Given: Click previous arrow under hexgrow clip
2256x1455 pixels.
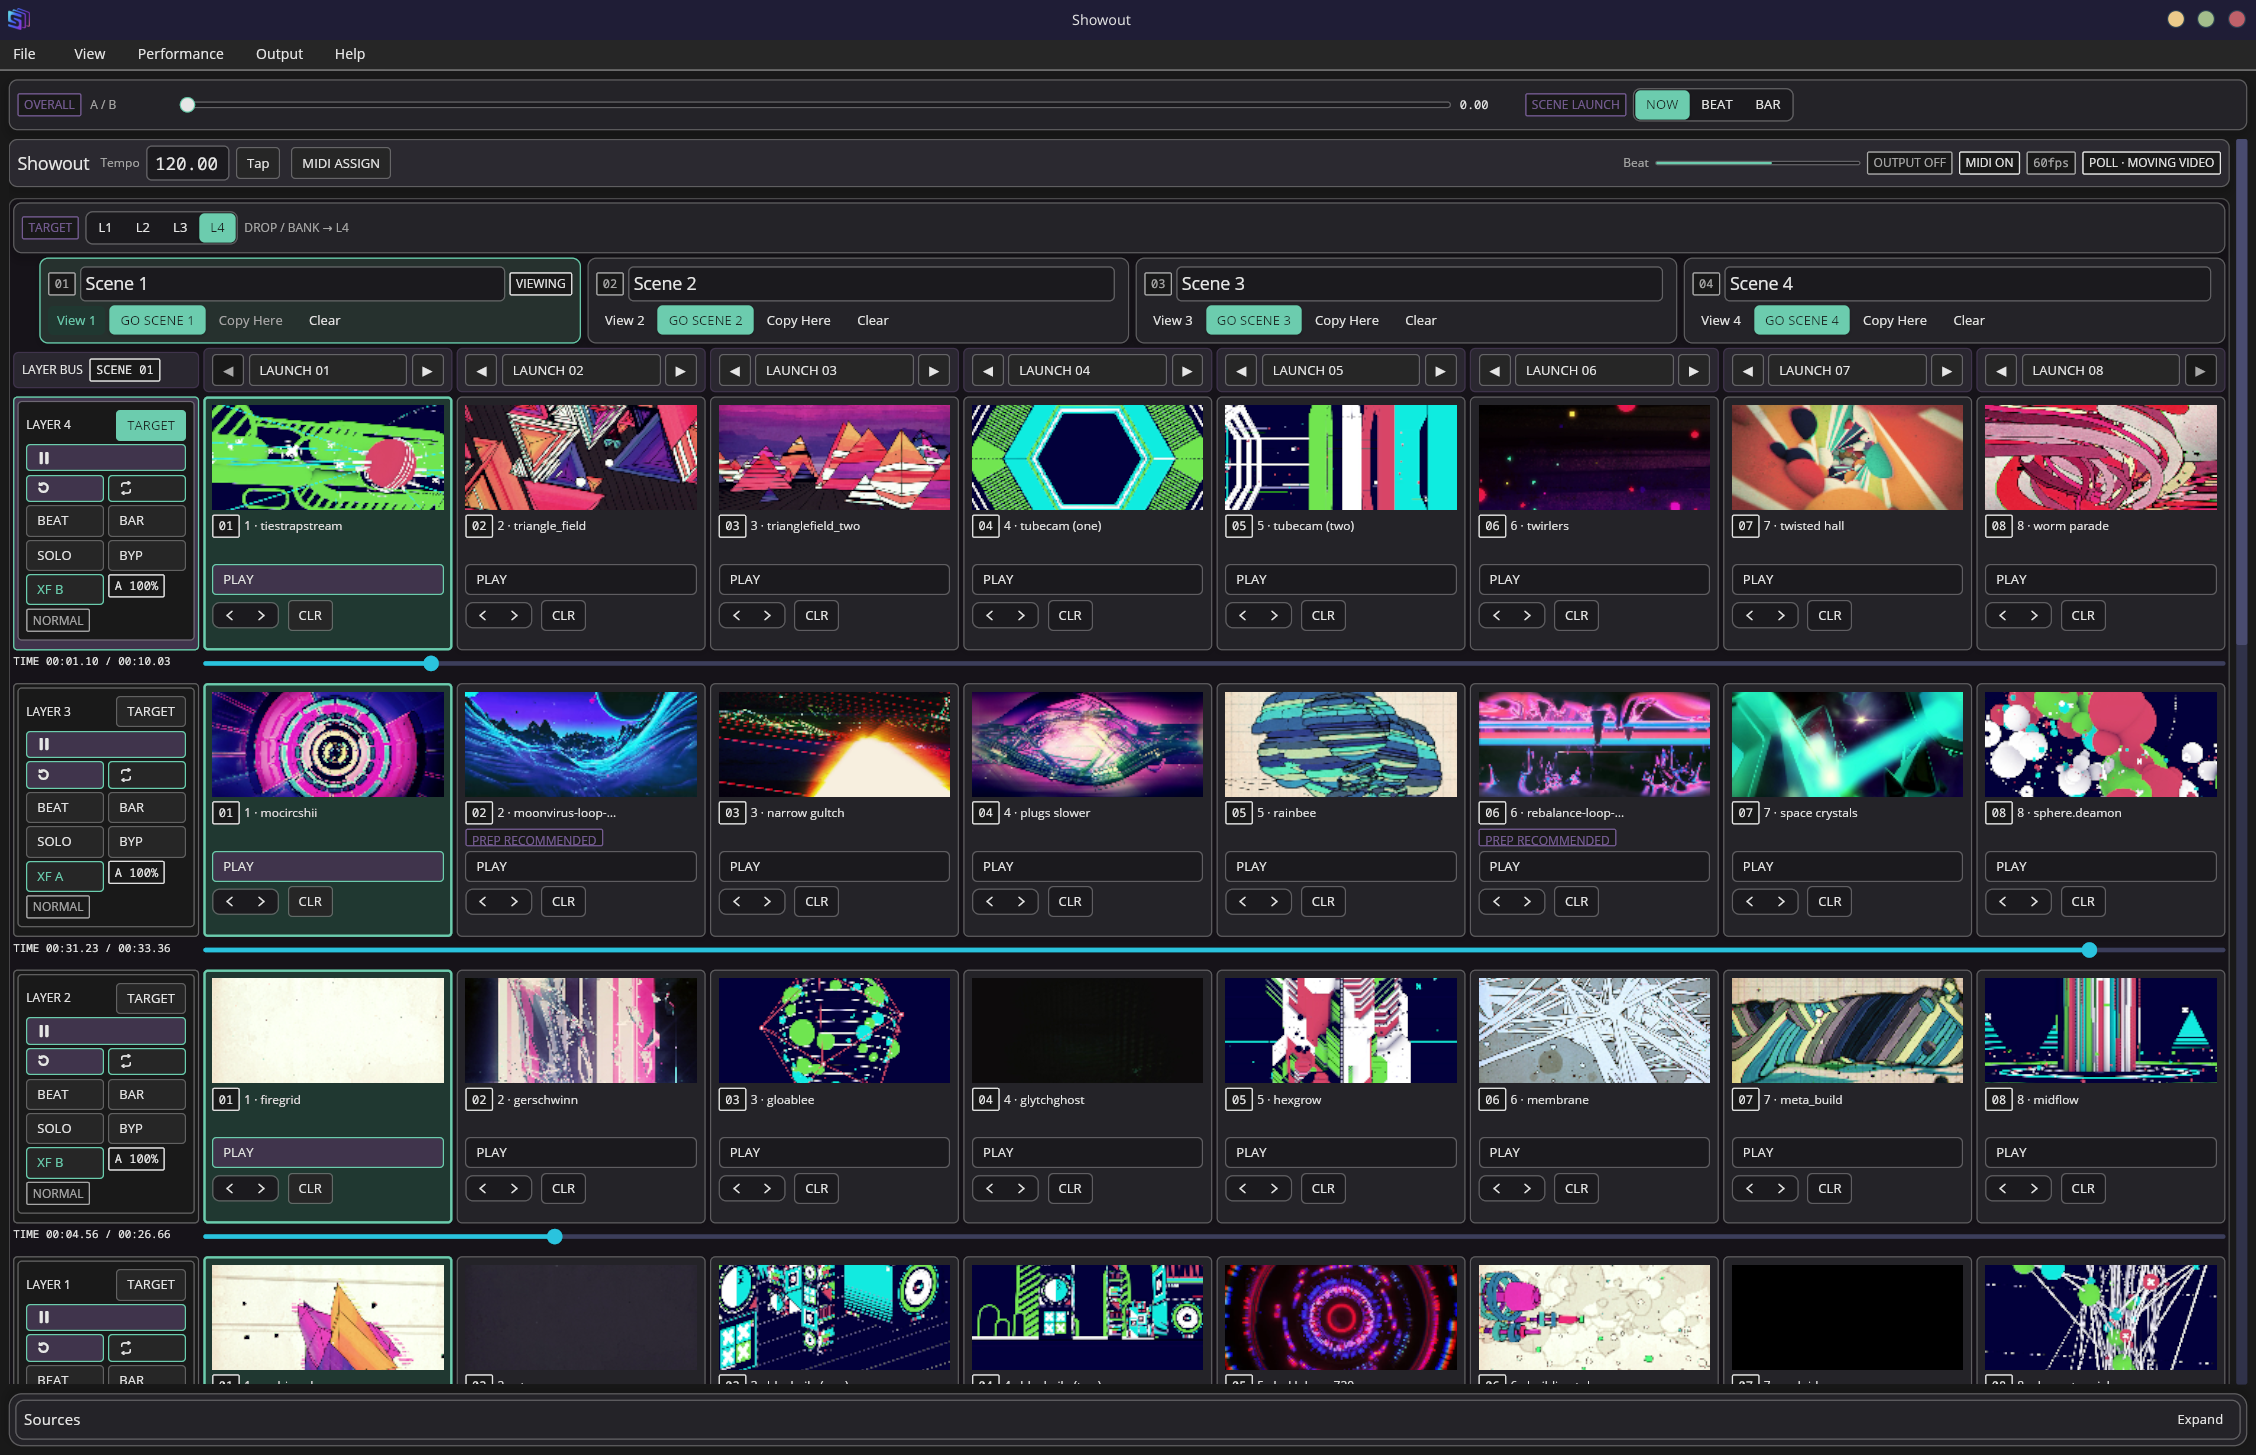Looking at the screenshot, I should tap(1243, 1189).
